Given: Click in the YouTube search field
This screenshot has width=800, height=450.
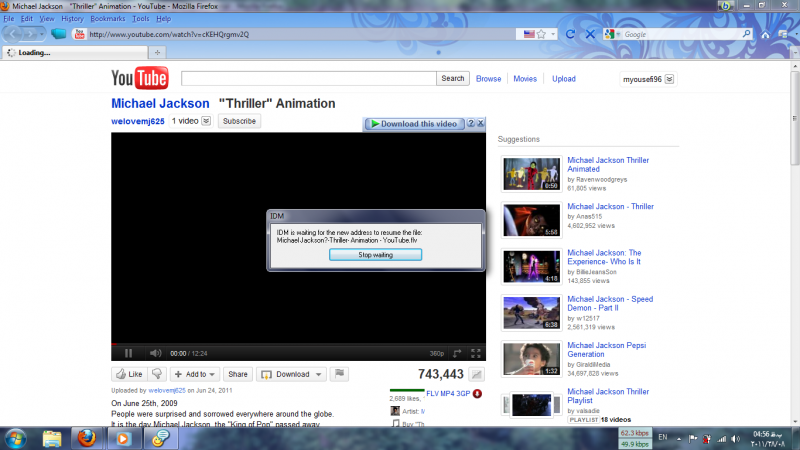Looking at the screenshot, I should click(309, 78).
